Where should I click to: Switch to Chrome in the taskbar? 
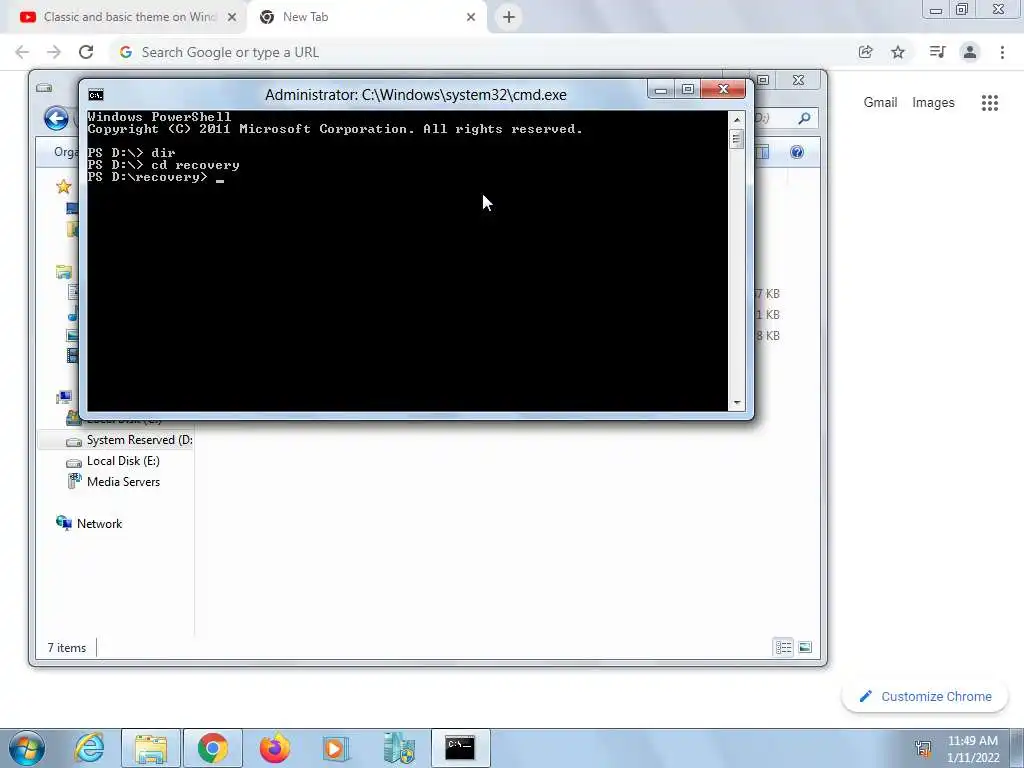212,748
